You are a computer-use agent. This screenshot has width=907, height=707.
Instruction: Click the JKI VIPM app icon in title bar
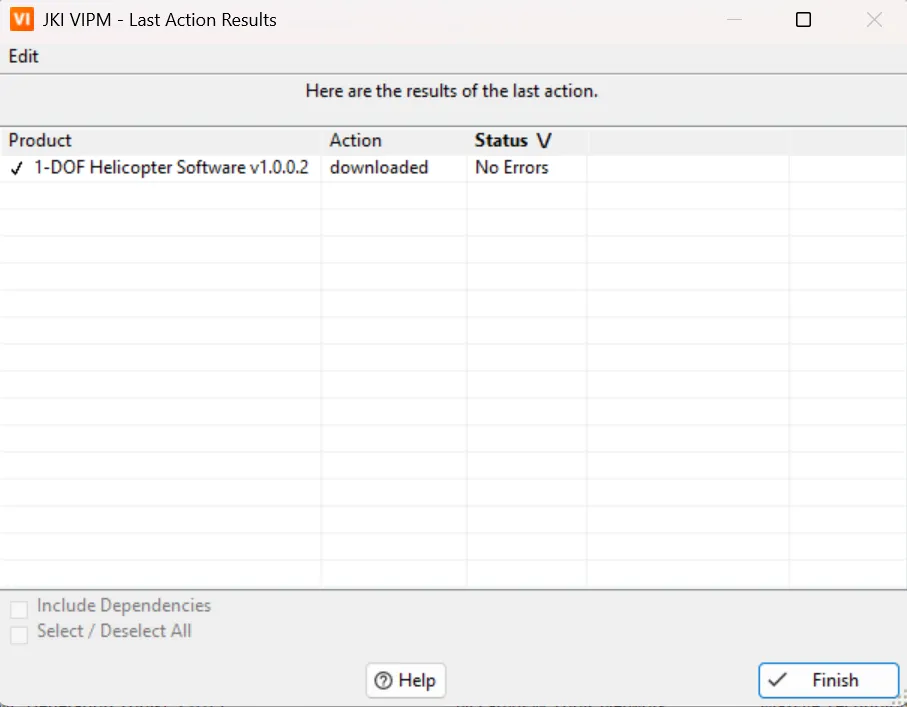pos(21,19)
